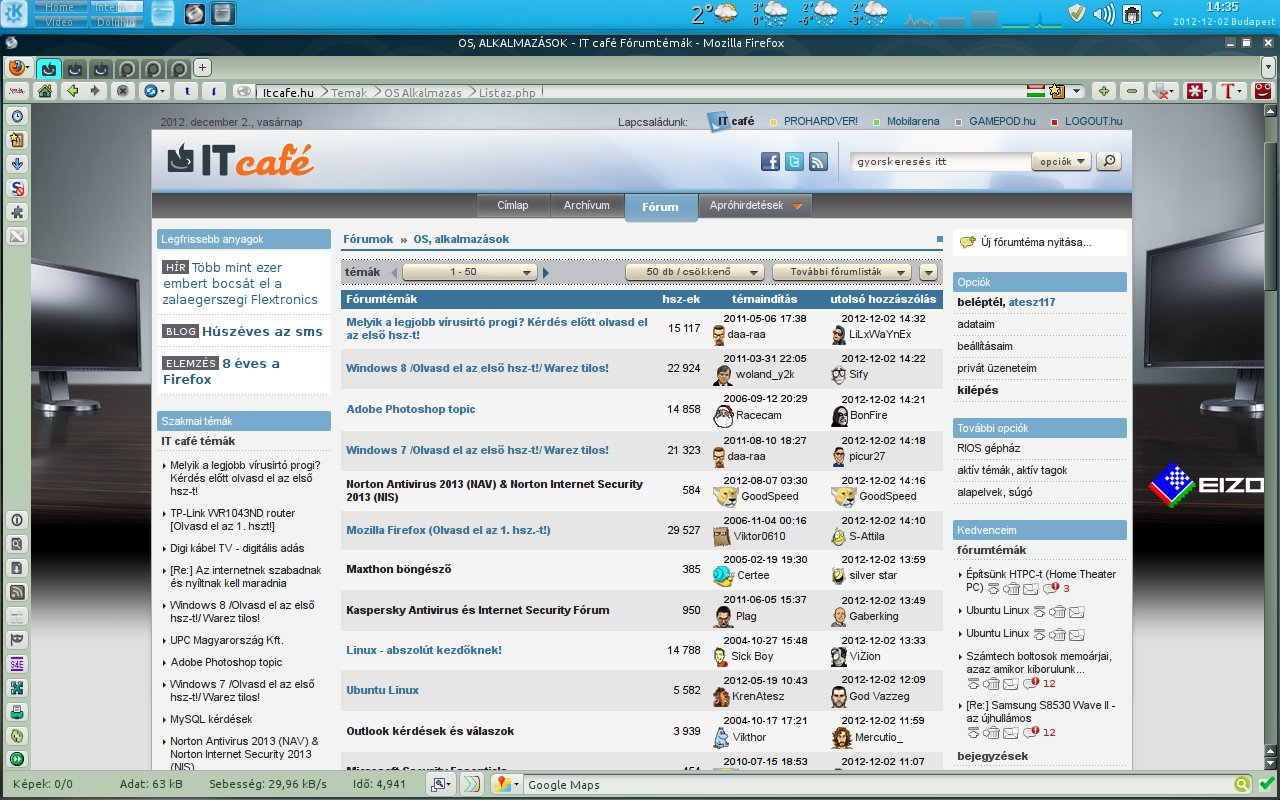This screenshot has width=1280, height=800.
Task: Open privát üzeneteim link
Action: (x=996, y=368)
